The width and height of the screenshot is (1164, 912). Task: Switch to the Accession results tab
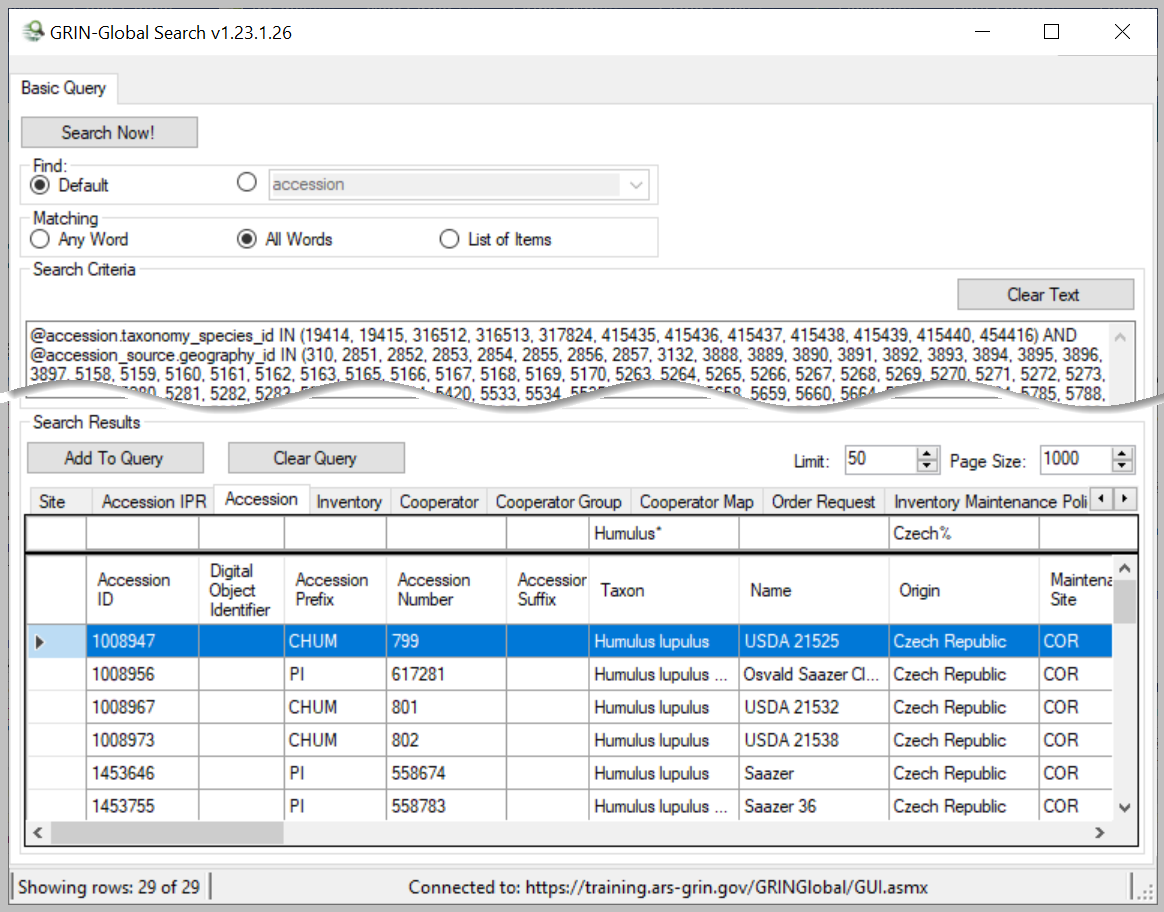tap(261, 499)
